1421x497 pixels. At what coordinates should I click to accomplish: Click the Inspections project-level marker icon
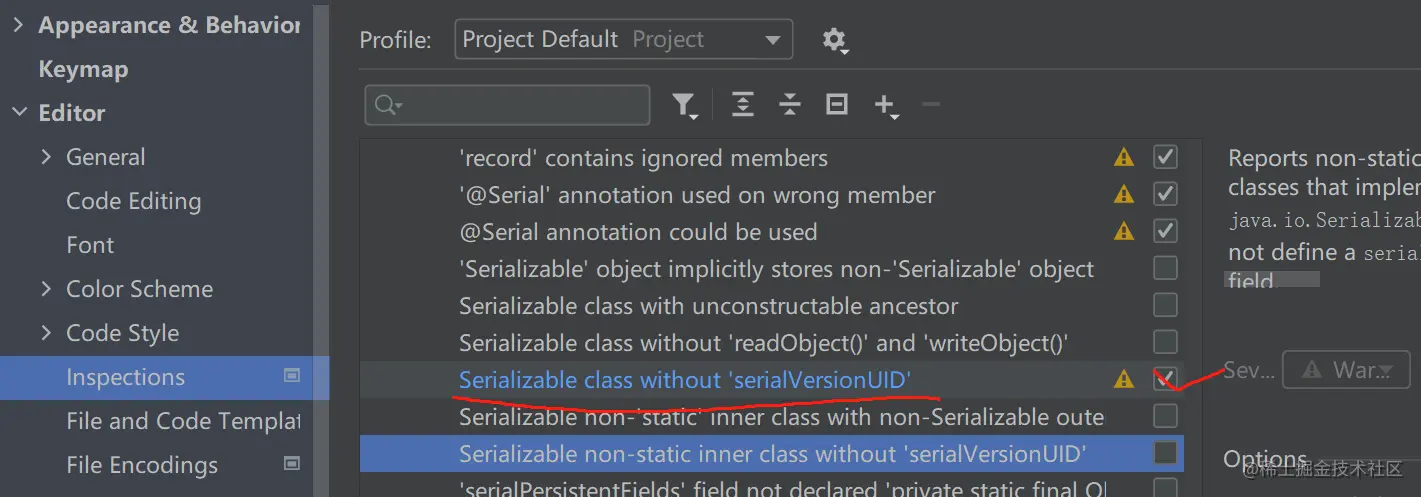point(292,376)
